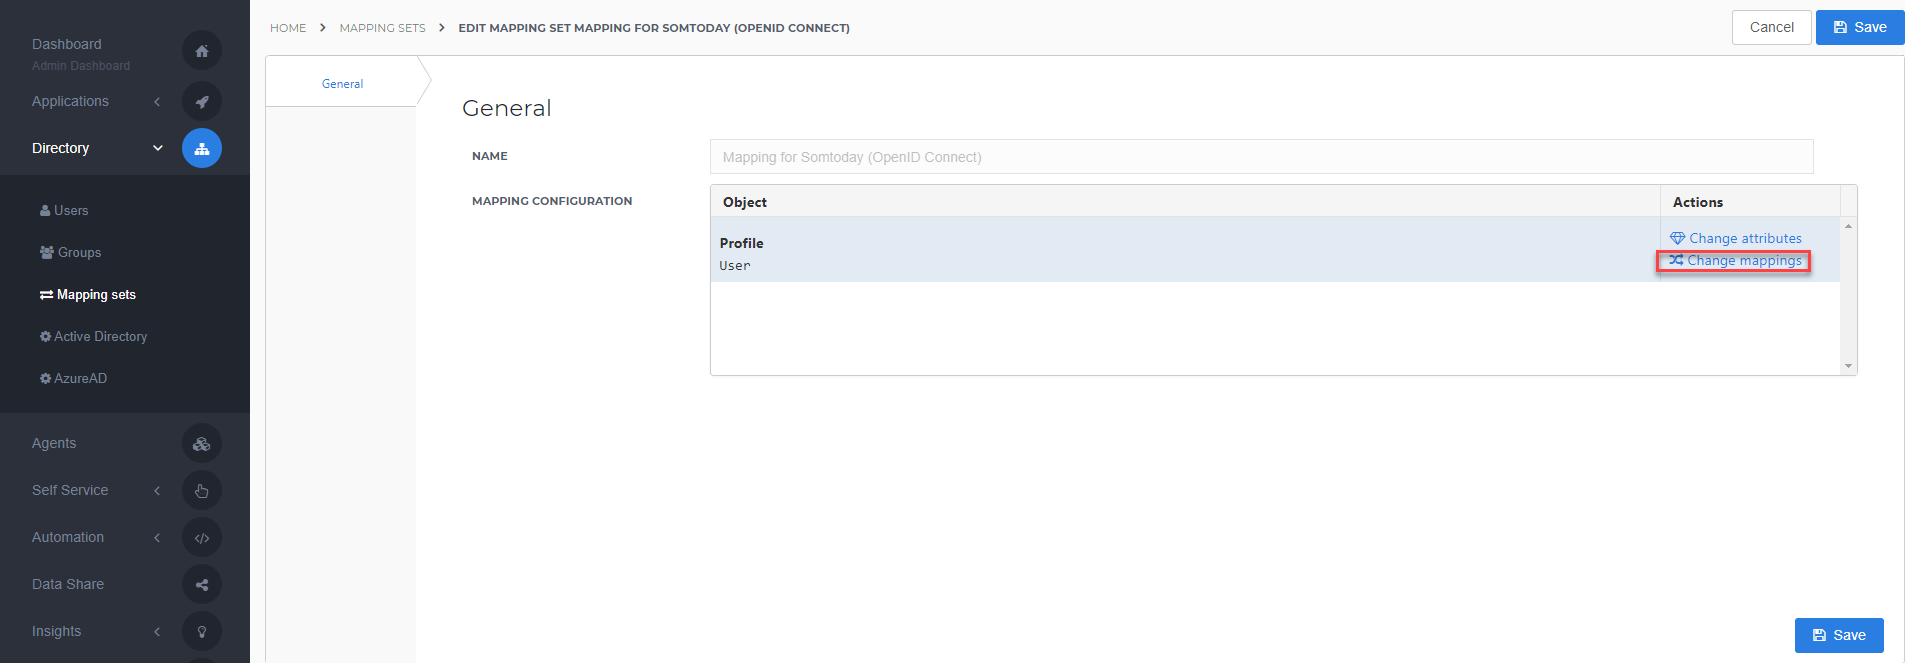This screenshot has height=663, width=1905.
Task: Click the Self Service hand icon
Action: tap(202, 491)
